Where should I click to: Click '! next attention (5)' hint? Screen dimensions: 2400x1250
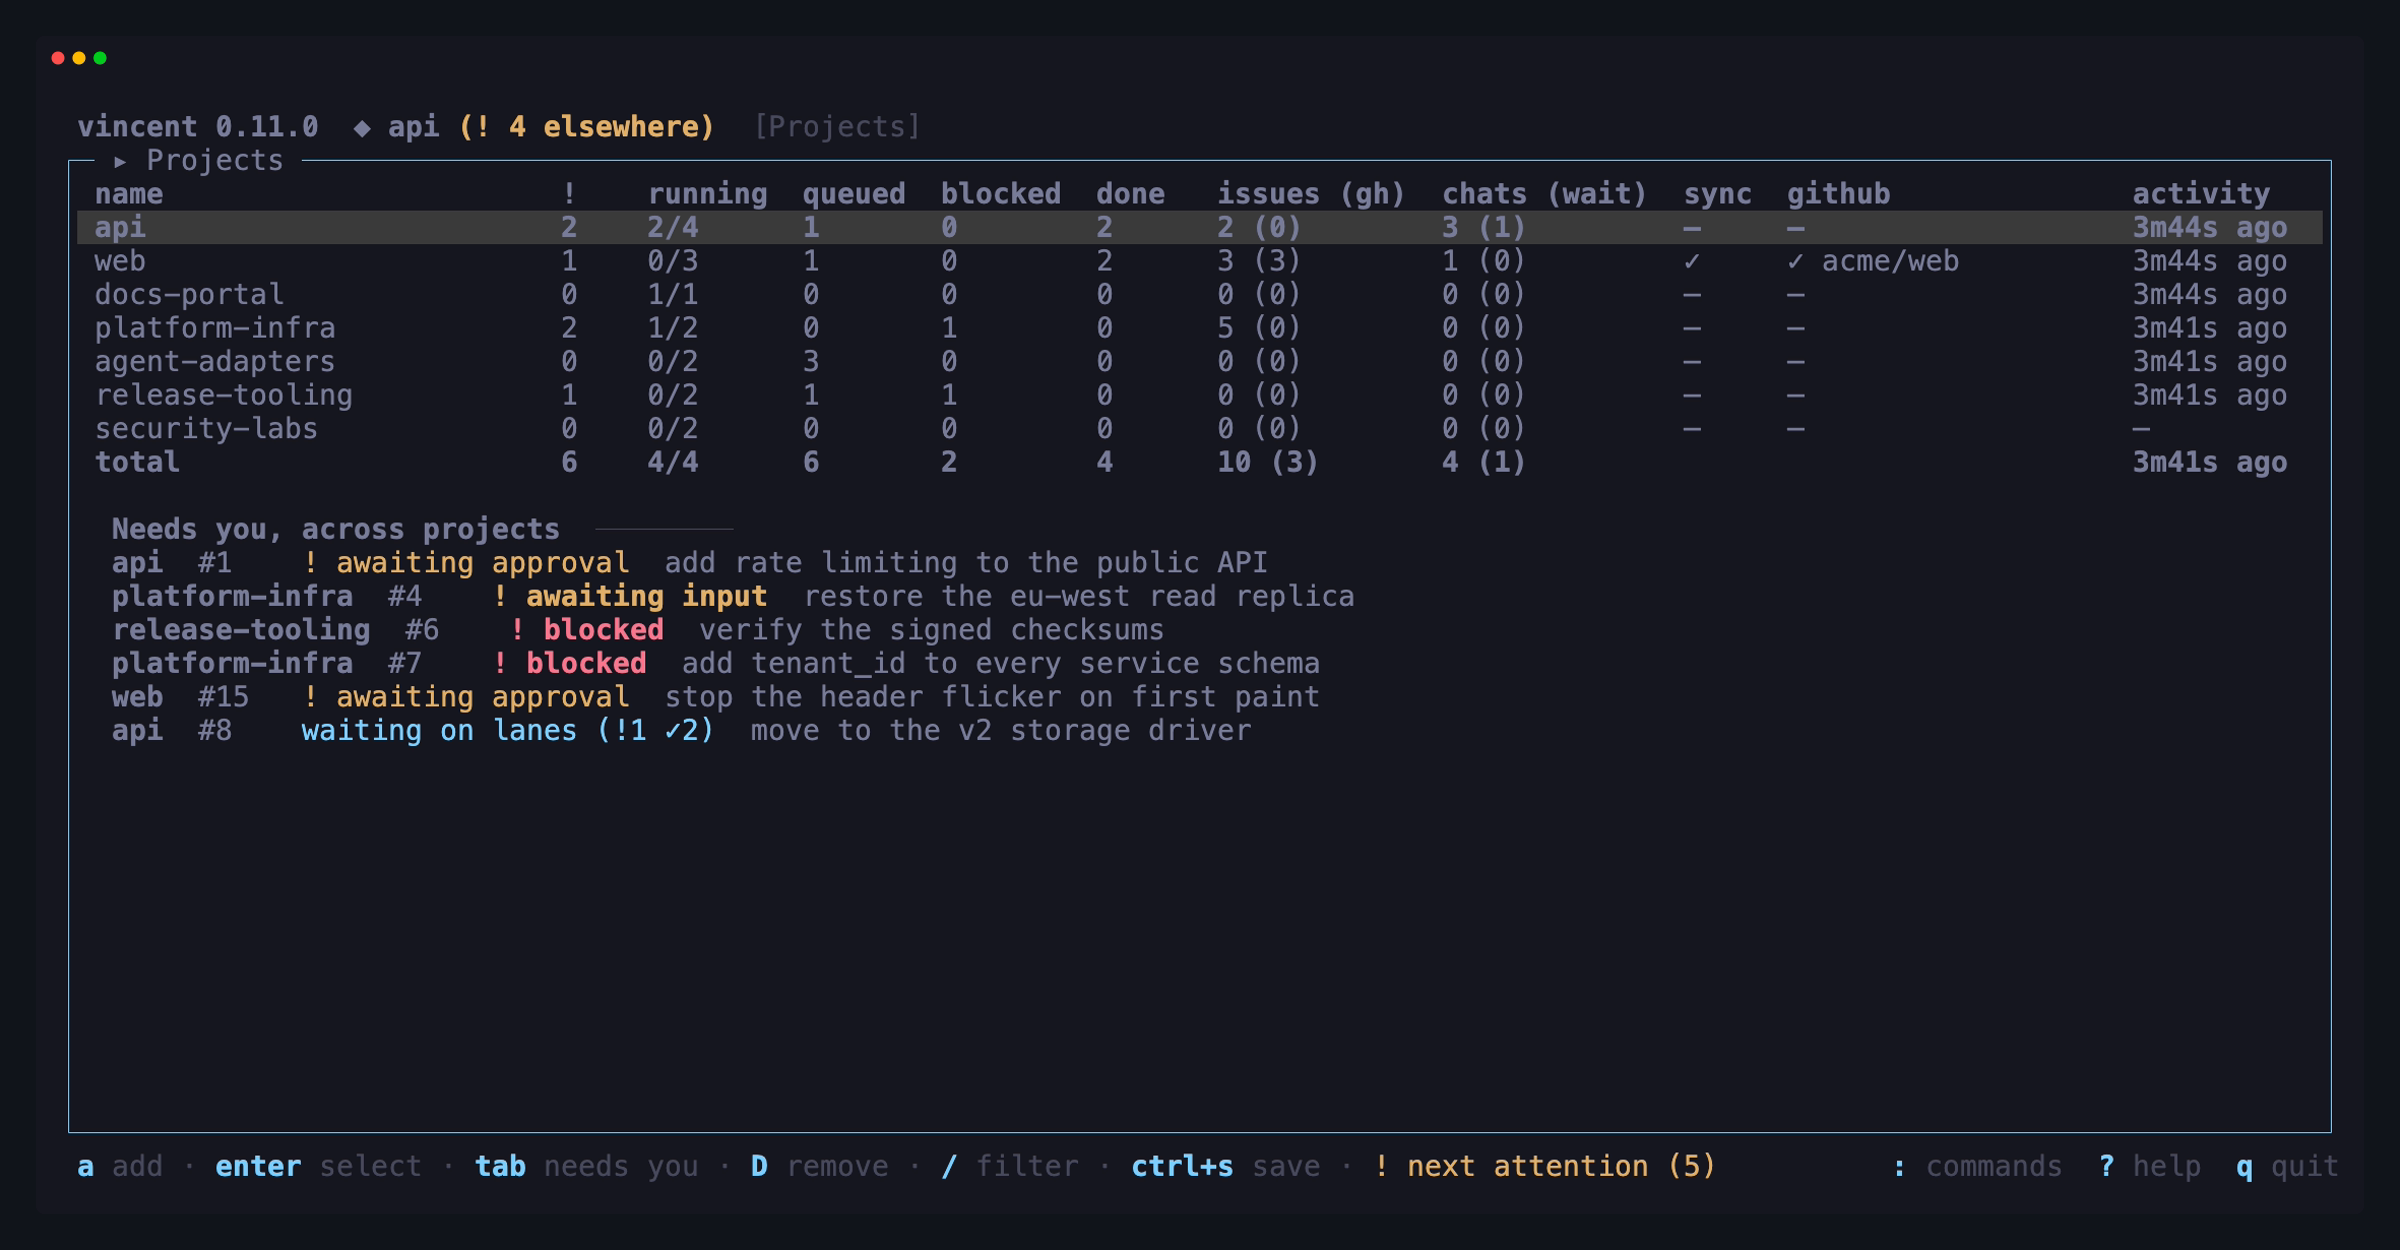[x=1544, y=1166]
